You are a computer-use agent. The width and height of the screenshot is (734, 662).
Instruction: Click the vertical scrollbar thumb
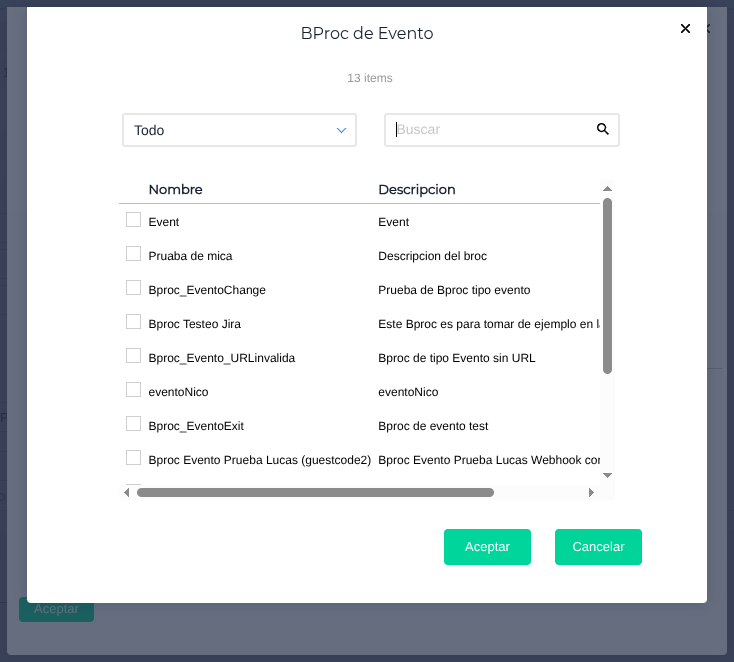pos(607,286)
